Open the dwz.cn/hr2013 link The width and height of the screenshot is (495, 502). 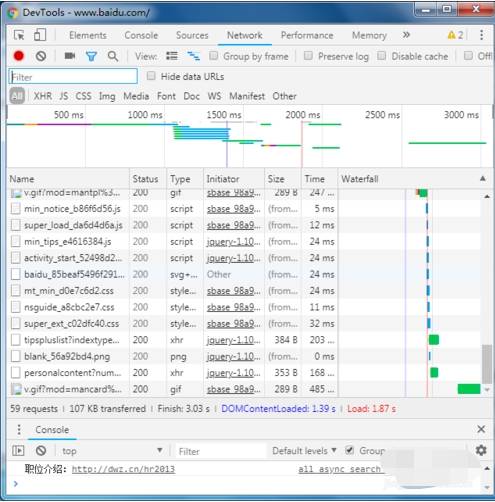[123, 469]
